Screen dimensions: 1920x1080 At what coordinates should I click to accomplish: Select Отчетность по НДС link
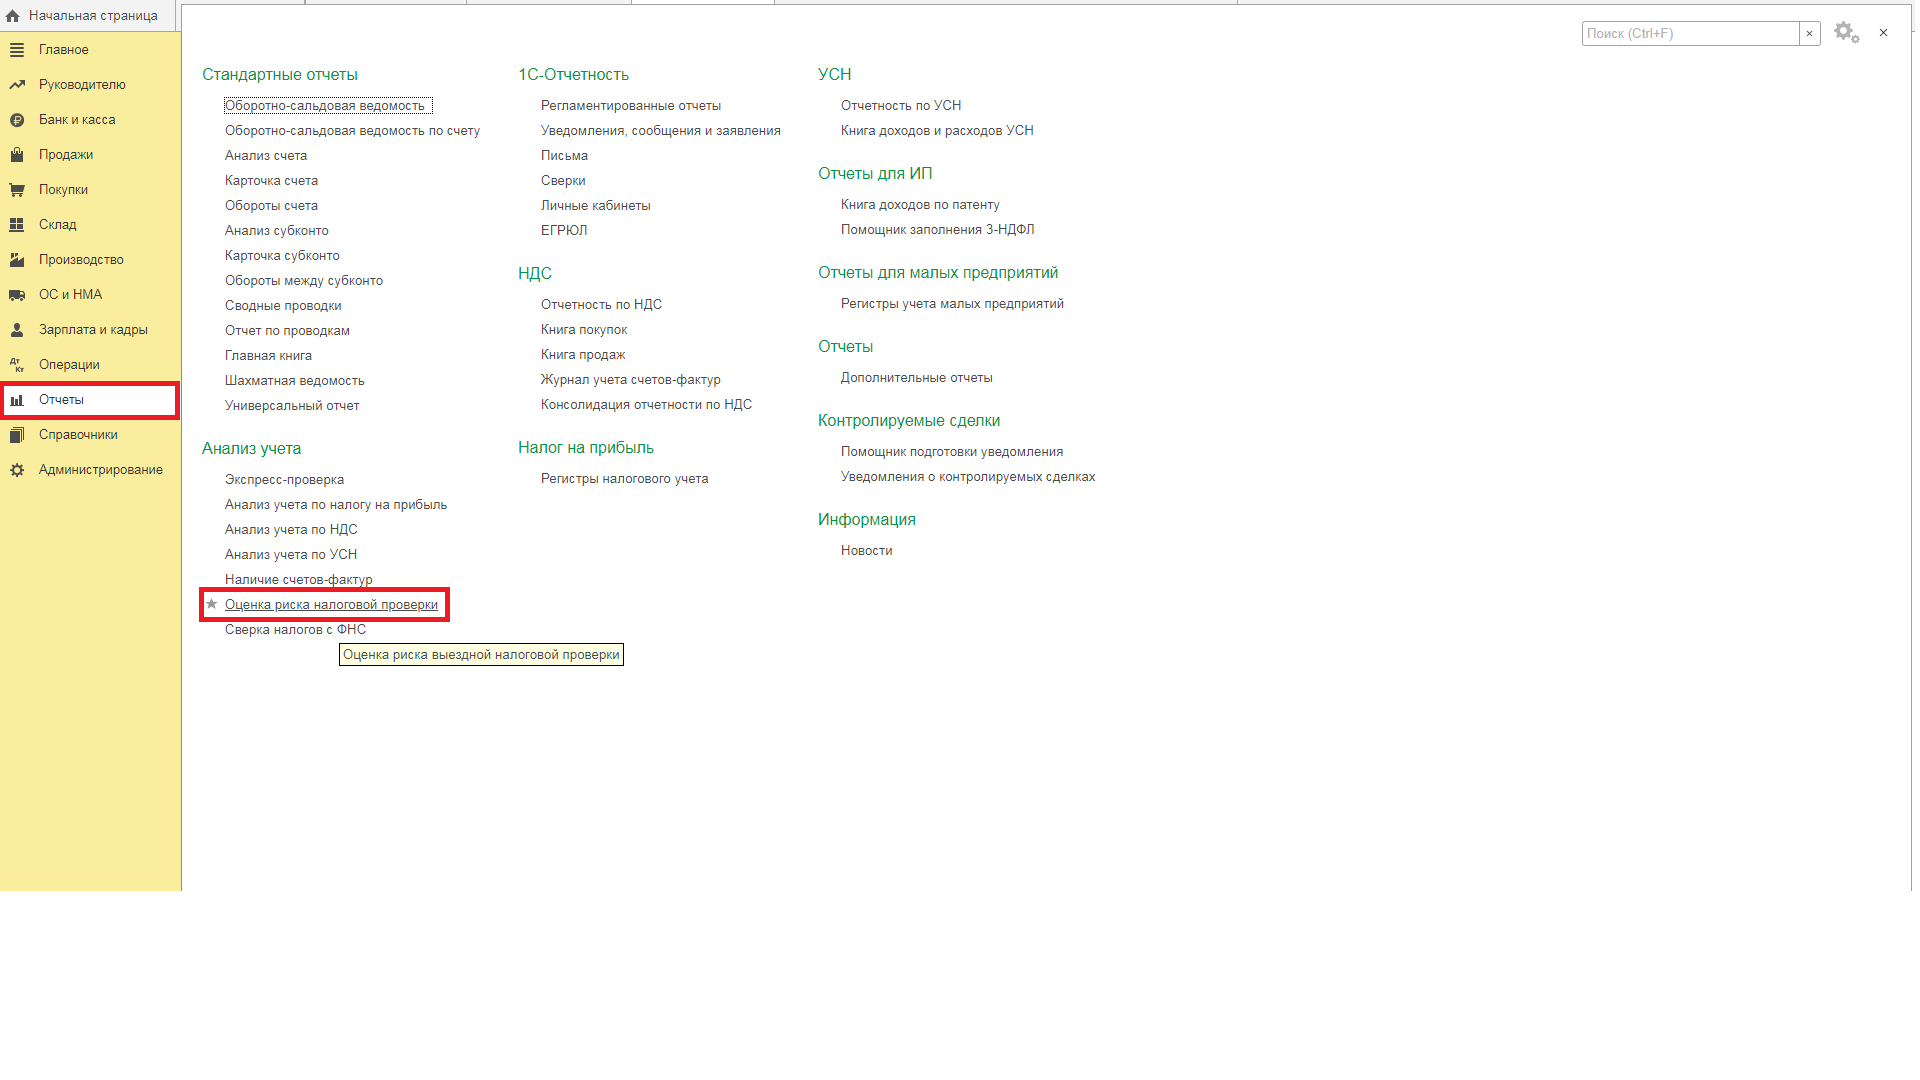tap(600, 305)
